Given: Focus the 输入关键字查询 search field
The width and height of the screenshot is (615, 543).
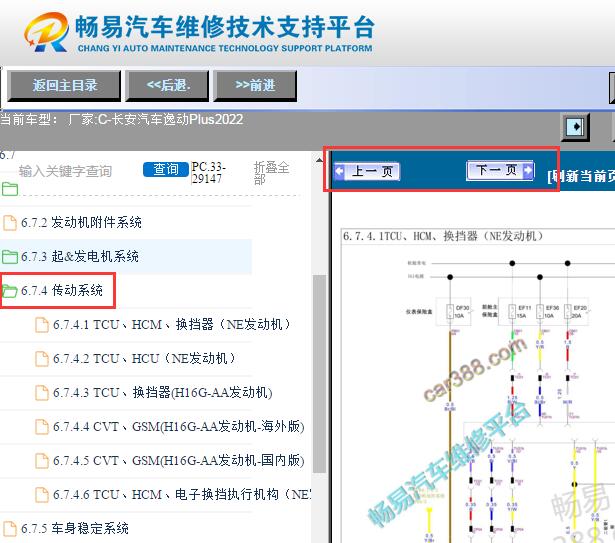Looking at the screenshot, I should [66, 171].
